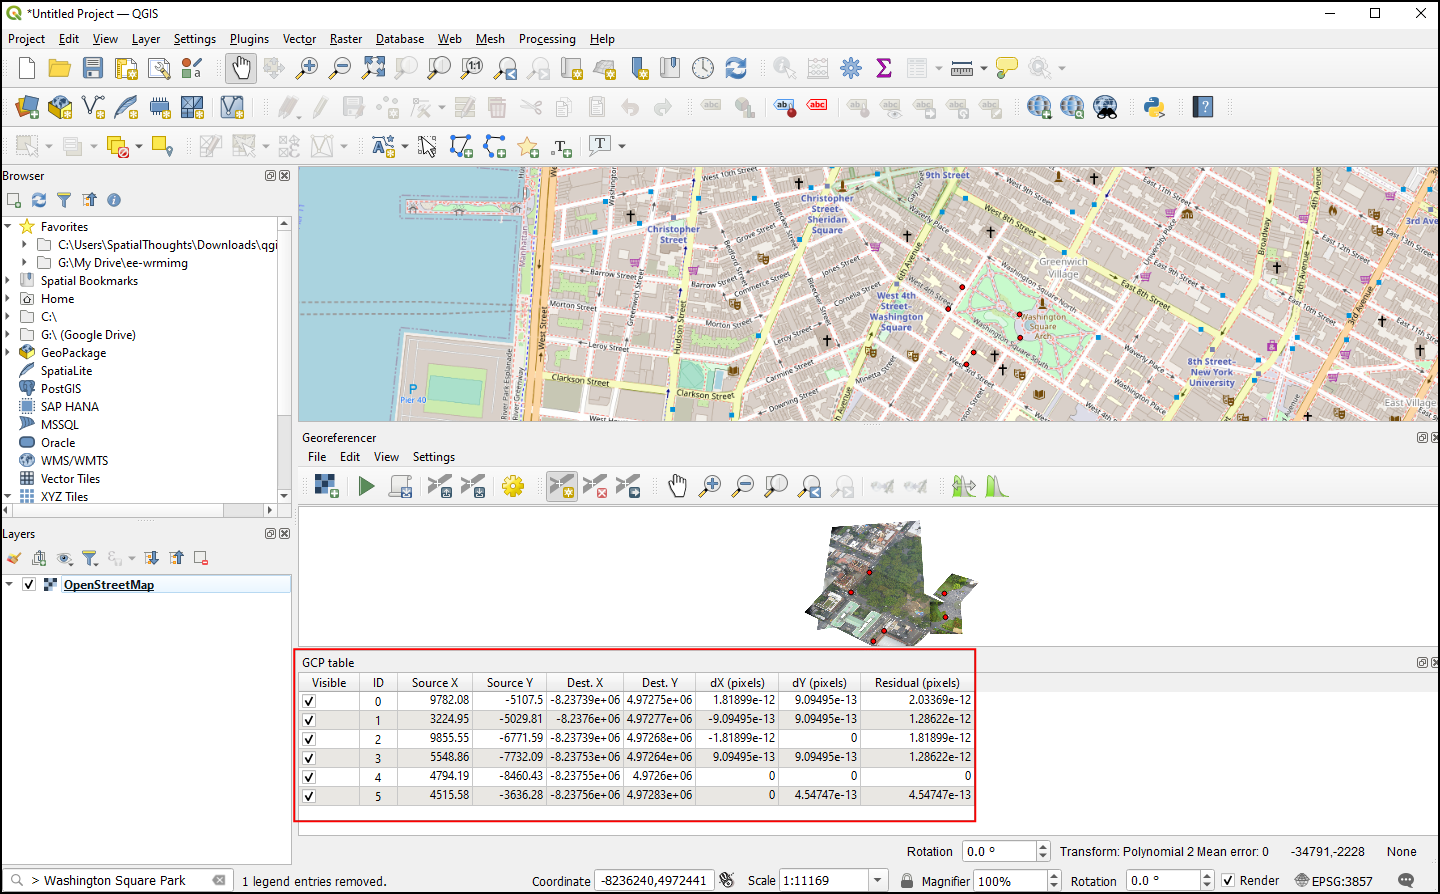The height and width of the screenshot is (894, 1440).
Task: Click the Start Georeferencing play icon
Action: tap(367, 487)
